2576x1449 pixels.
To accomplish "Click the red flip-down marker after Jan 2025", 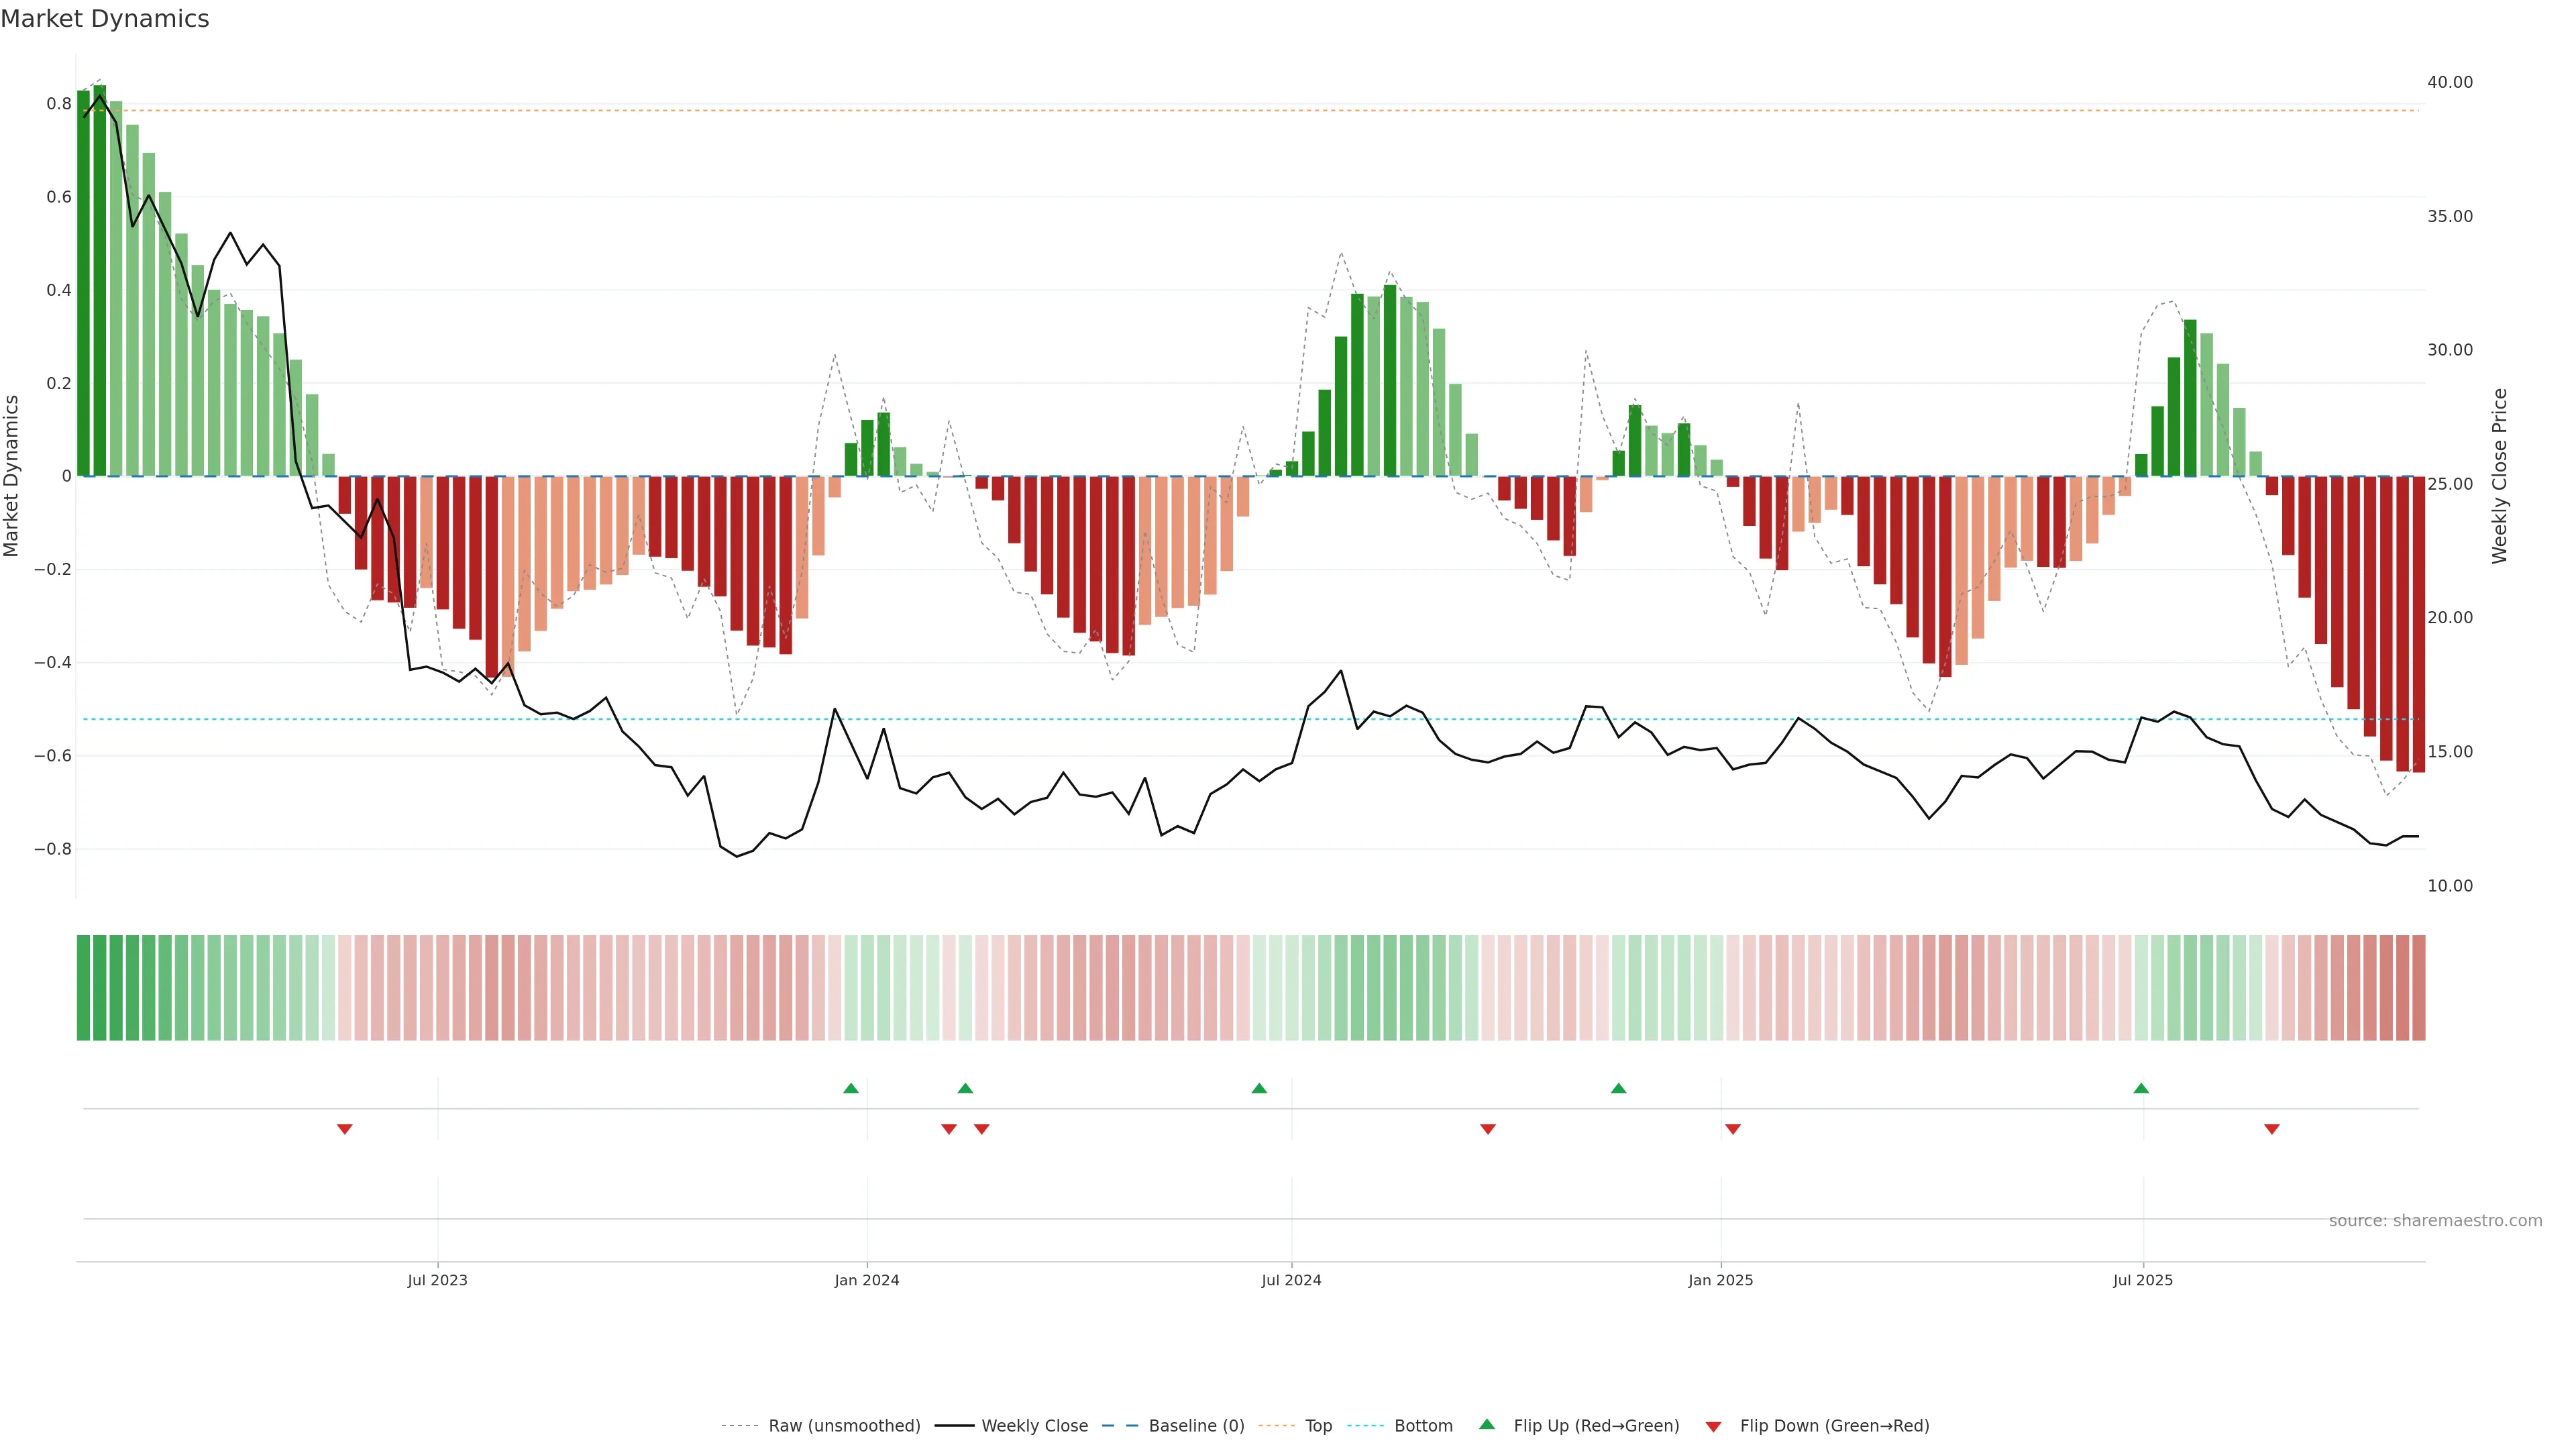I will point(1733,1129).
